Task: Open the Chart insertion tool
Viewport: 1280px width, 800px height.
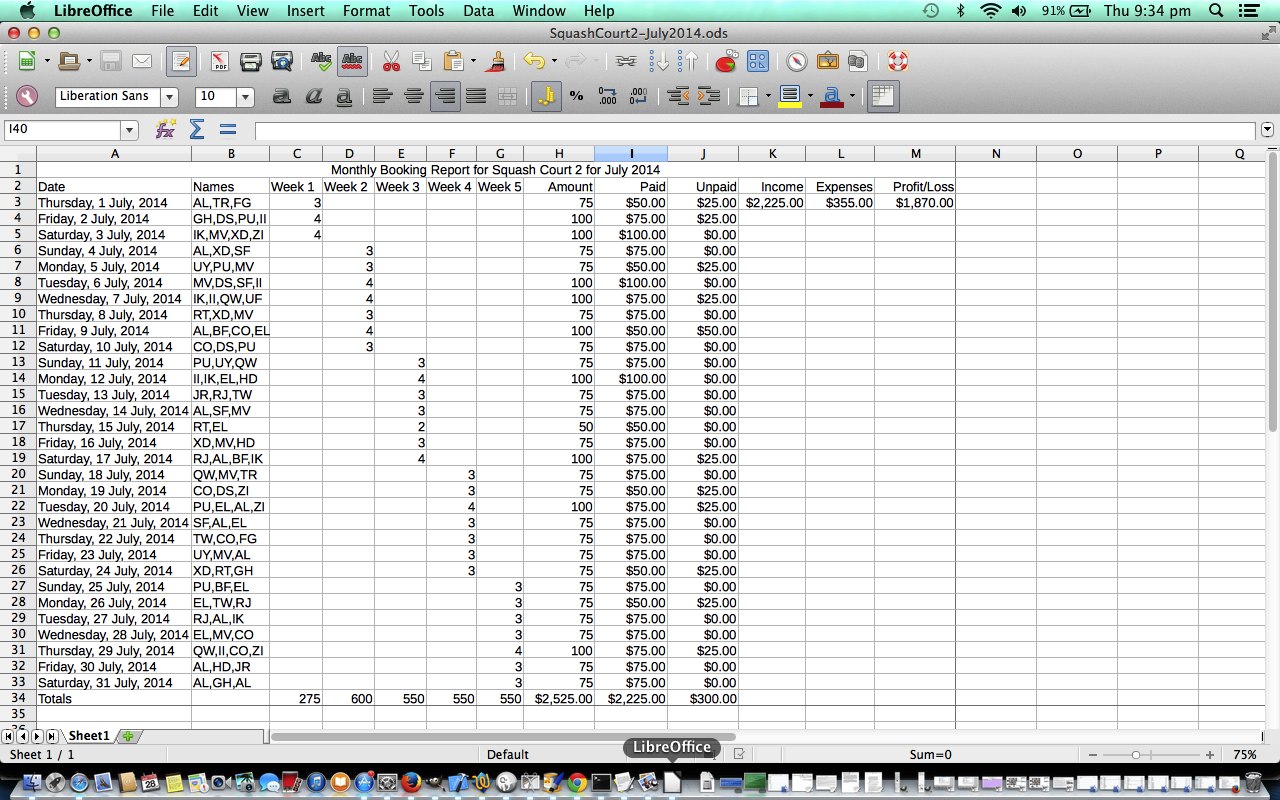Action: pos(726,60)
